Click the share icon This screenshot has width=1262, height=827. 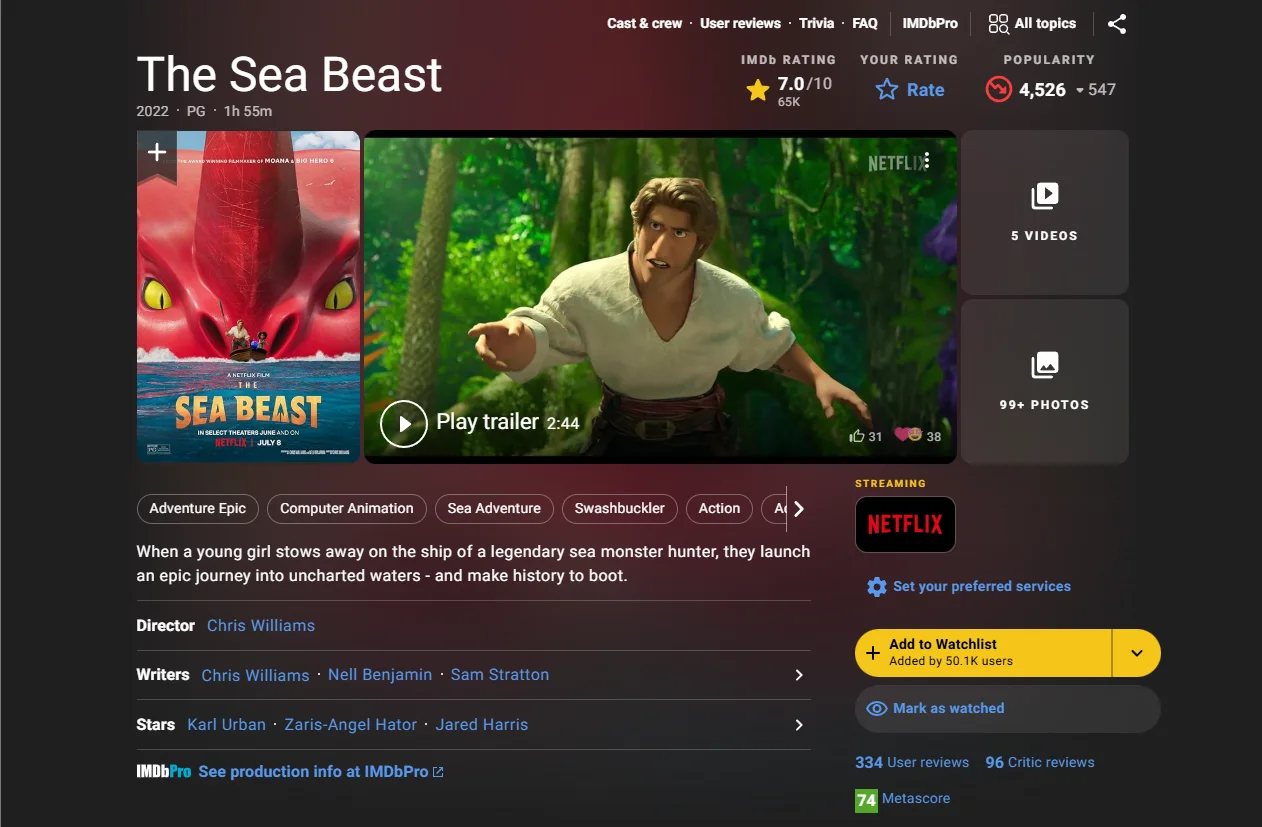[x=1117, y=23]
